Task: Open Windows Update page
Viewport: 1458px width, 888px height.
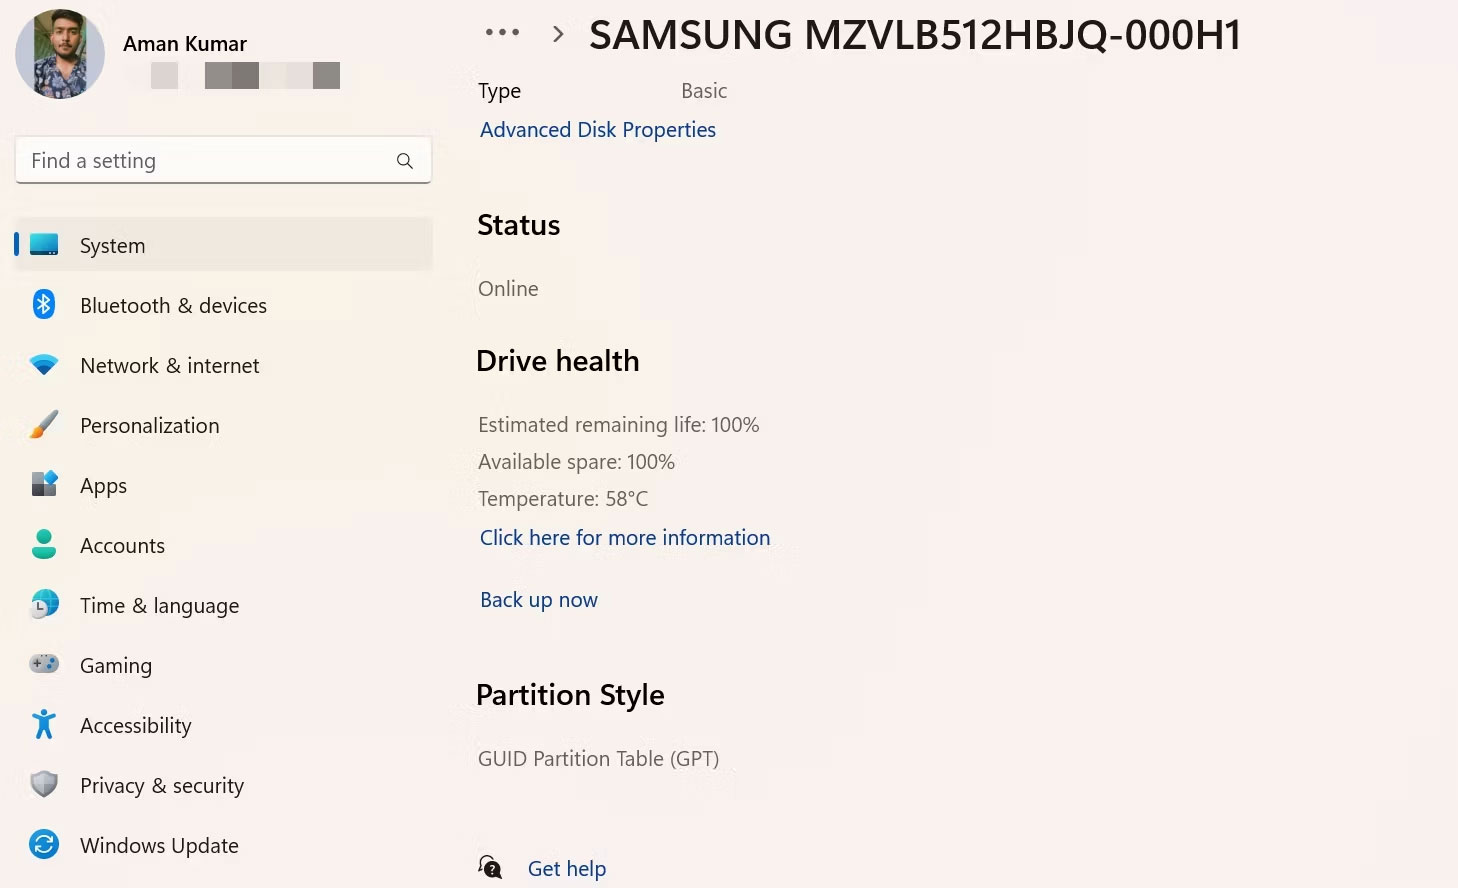Action: [x=224, y=845]
